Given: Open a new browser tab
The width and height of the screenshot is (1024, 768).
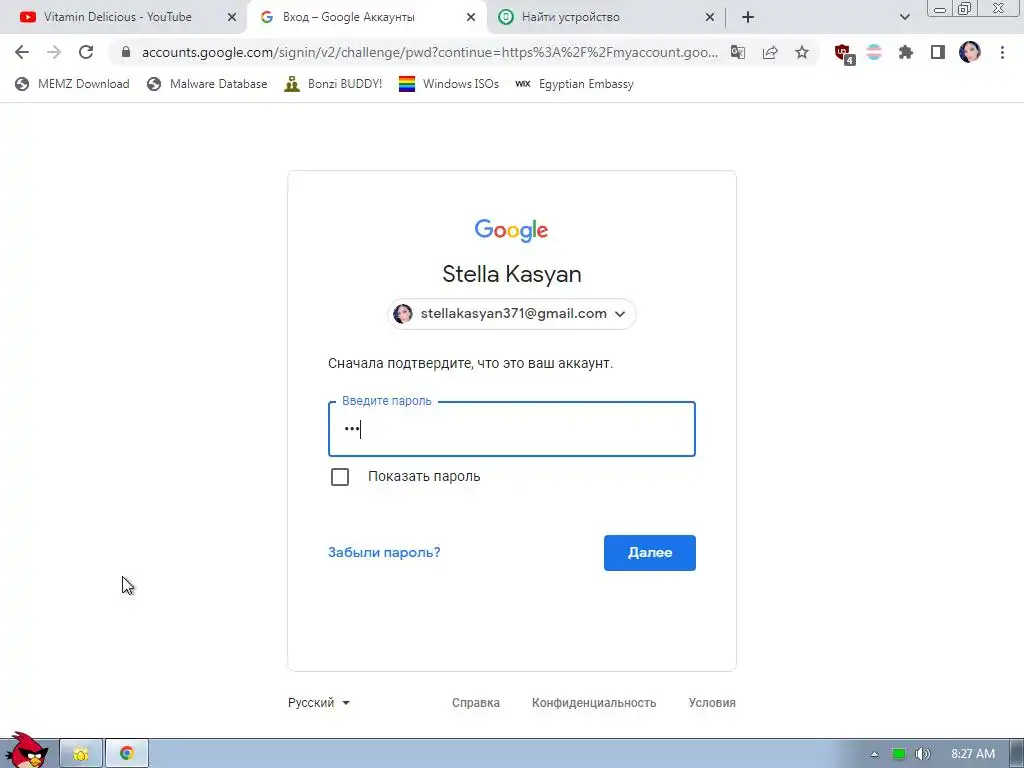Looking at the screenshot, I should click(x=748, y=17).
